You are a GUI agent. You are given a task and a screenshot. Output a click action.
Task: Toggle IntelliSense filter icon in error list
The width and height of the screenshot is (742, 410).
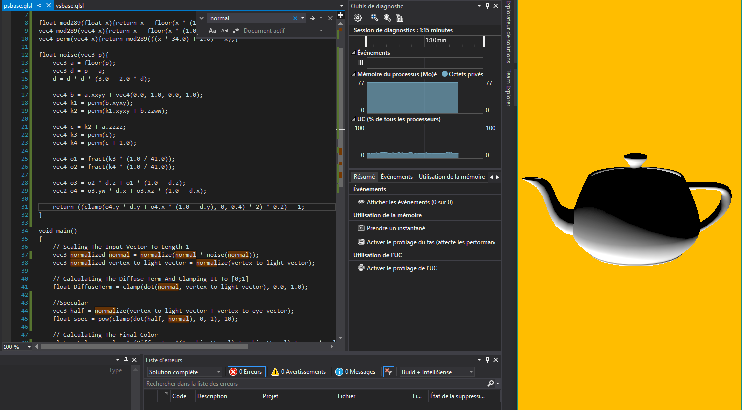(x=388, y=372)
